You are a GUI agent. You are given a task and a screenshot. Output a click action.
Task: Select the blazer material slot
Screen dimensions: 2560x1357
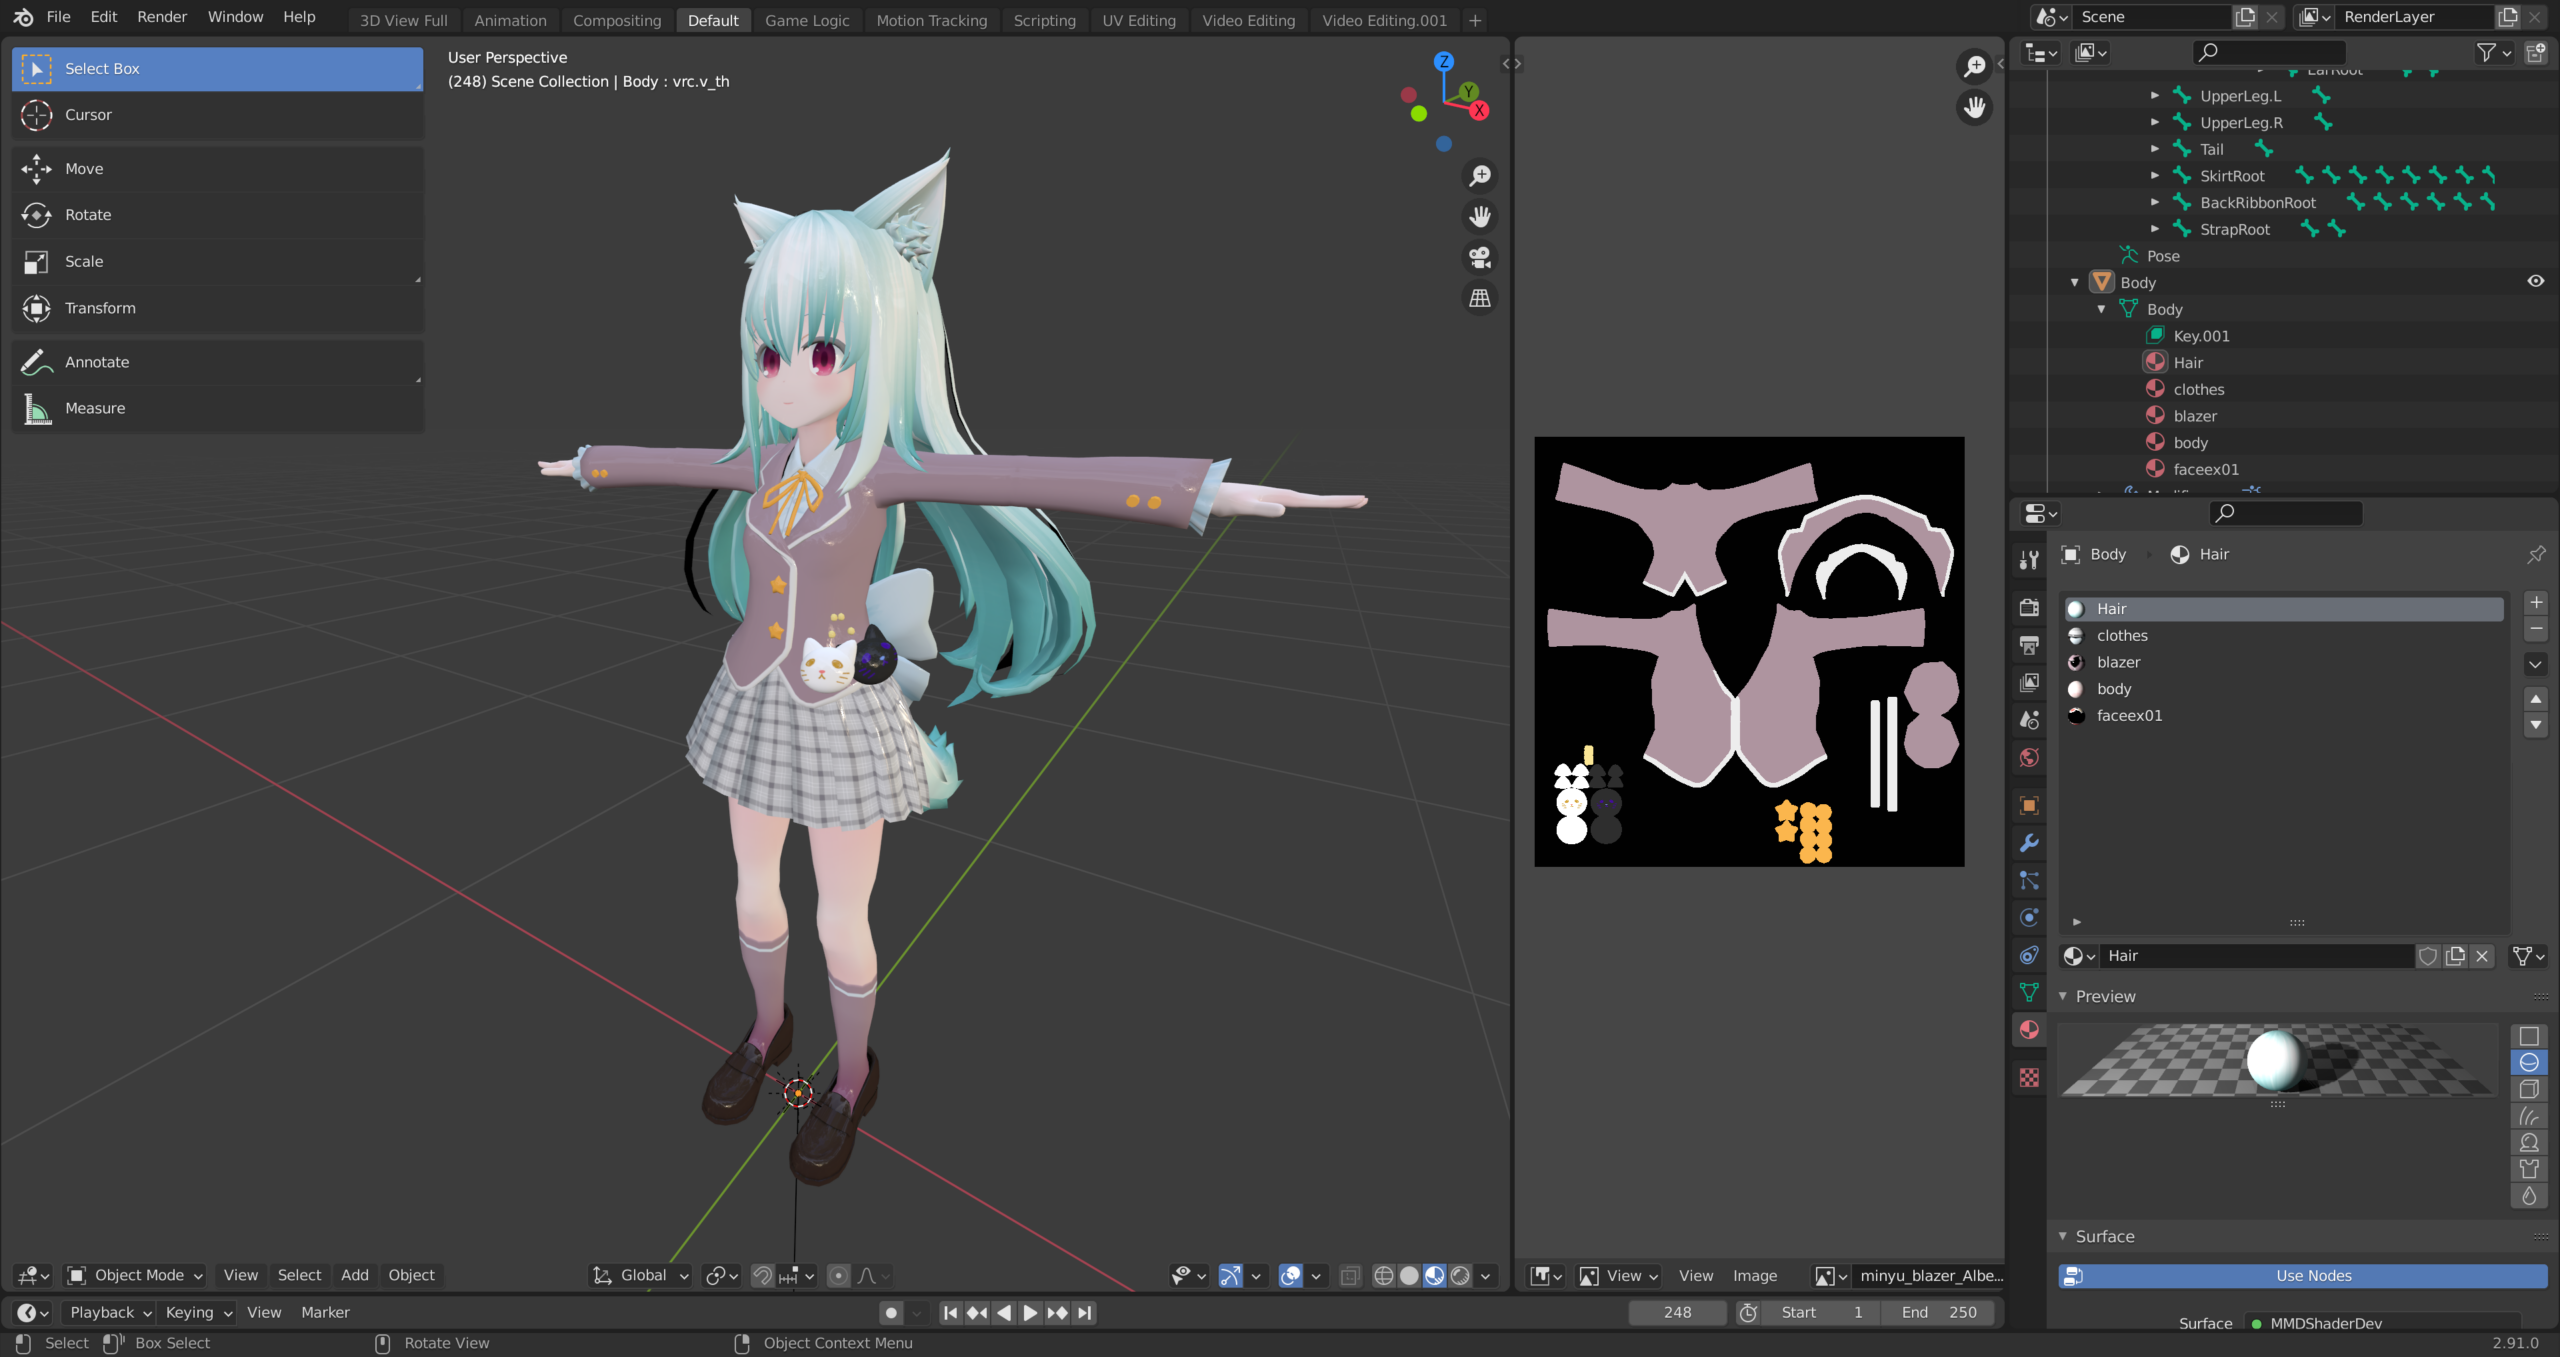point(2284,662)
